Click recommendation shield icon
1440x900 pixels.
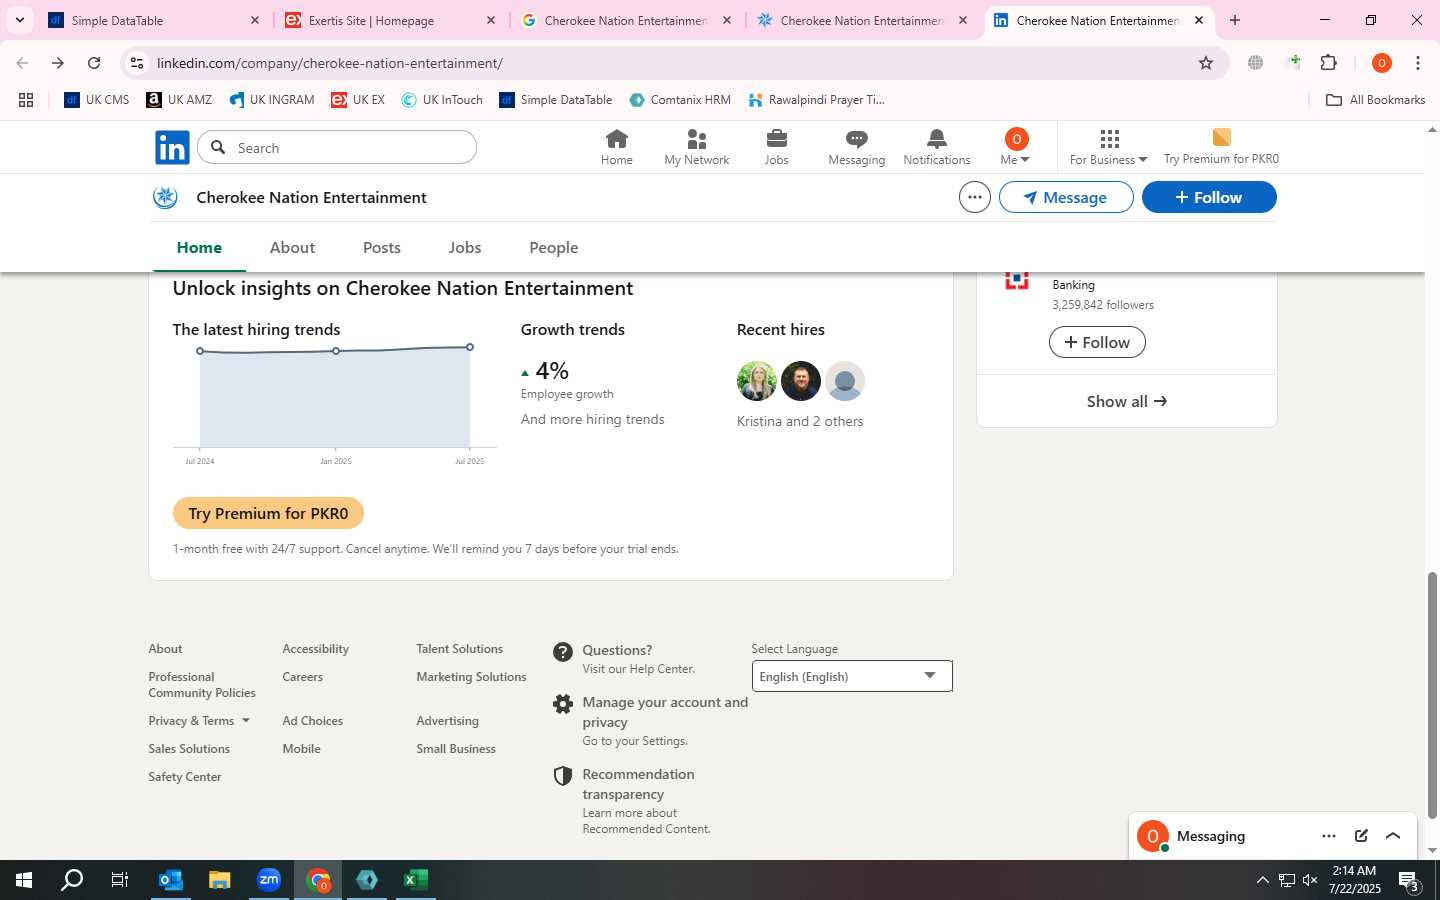click(563, 776)
